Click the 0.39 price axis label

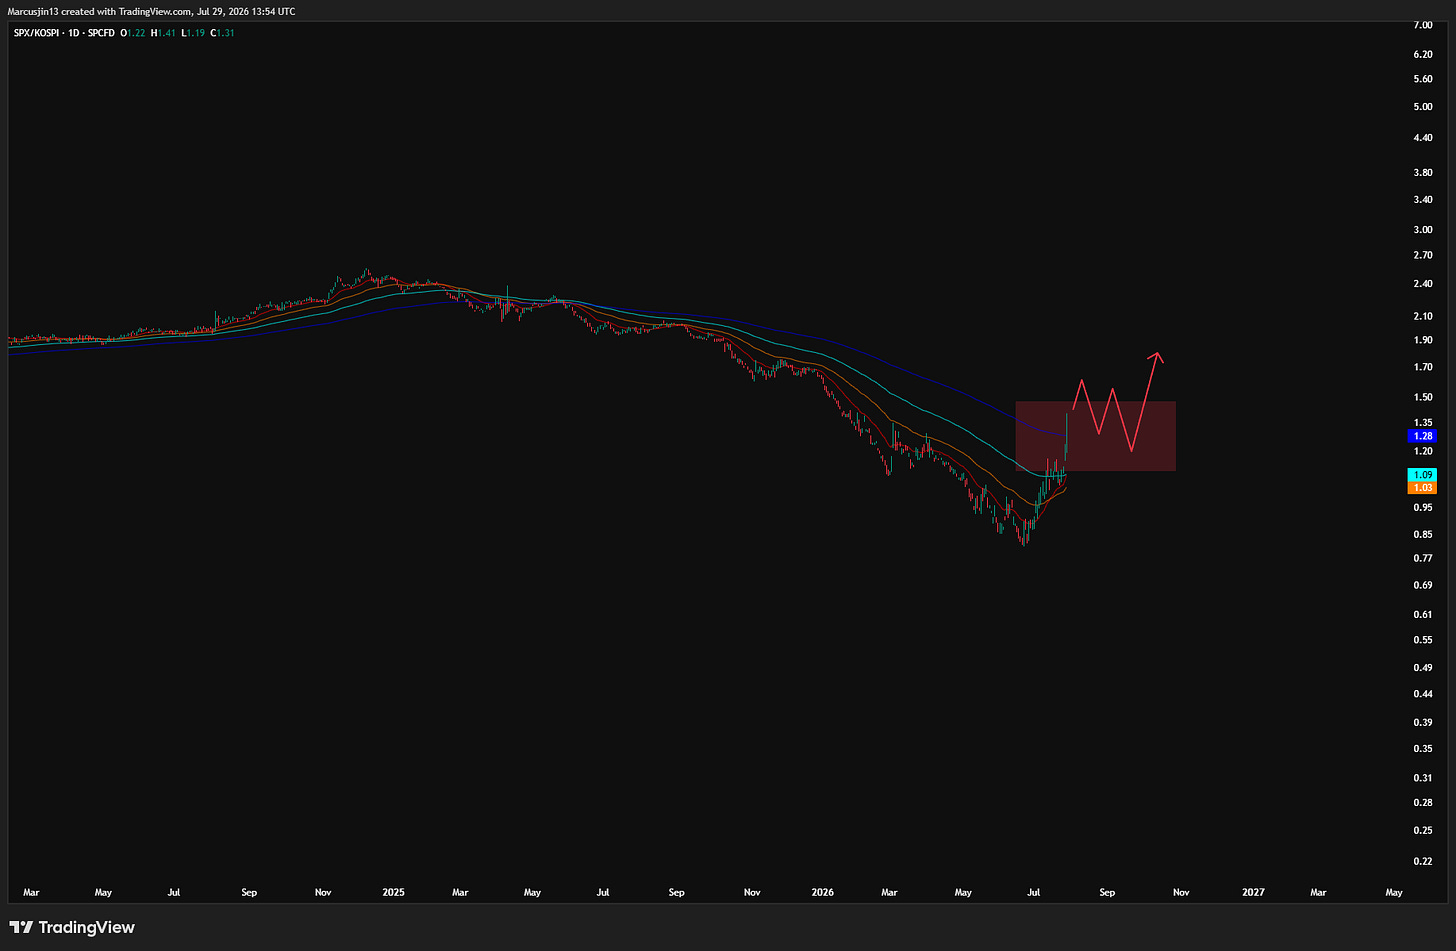click(x=1422, y=722)
